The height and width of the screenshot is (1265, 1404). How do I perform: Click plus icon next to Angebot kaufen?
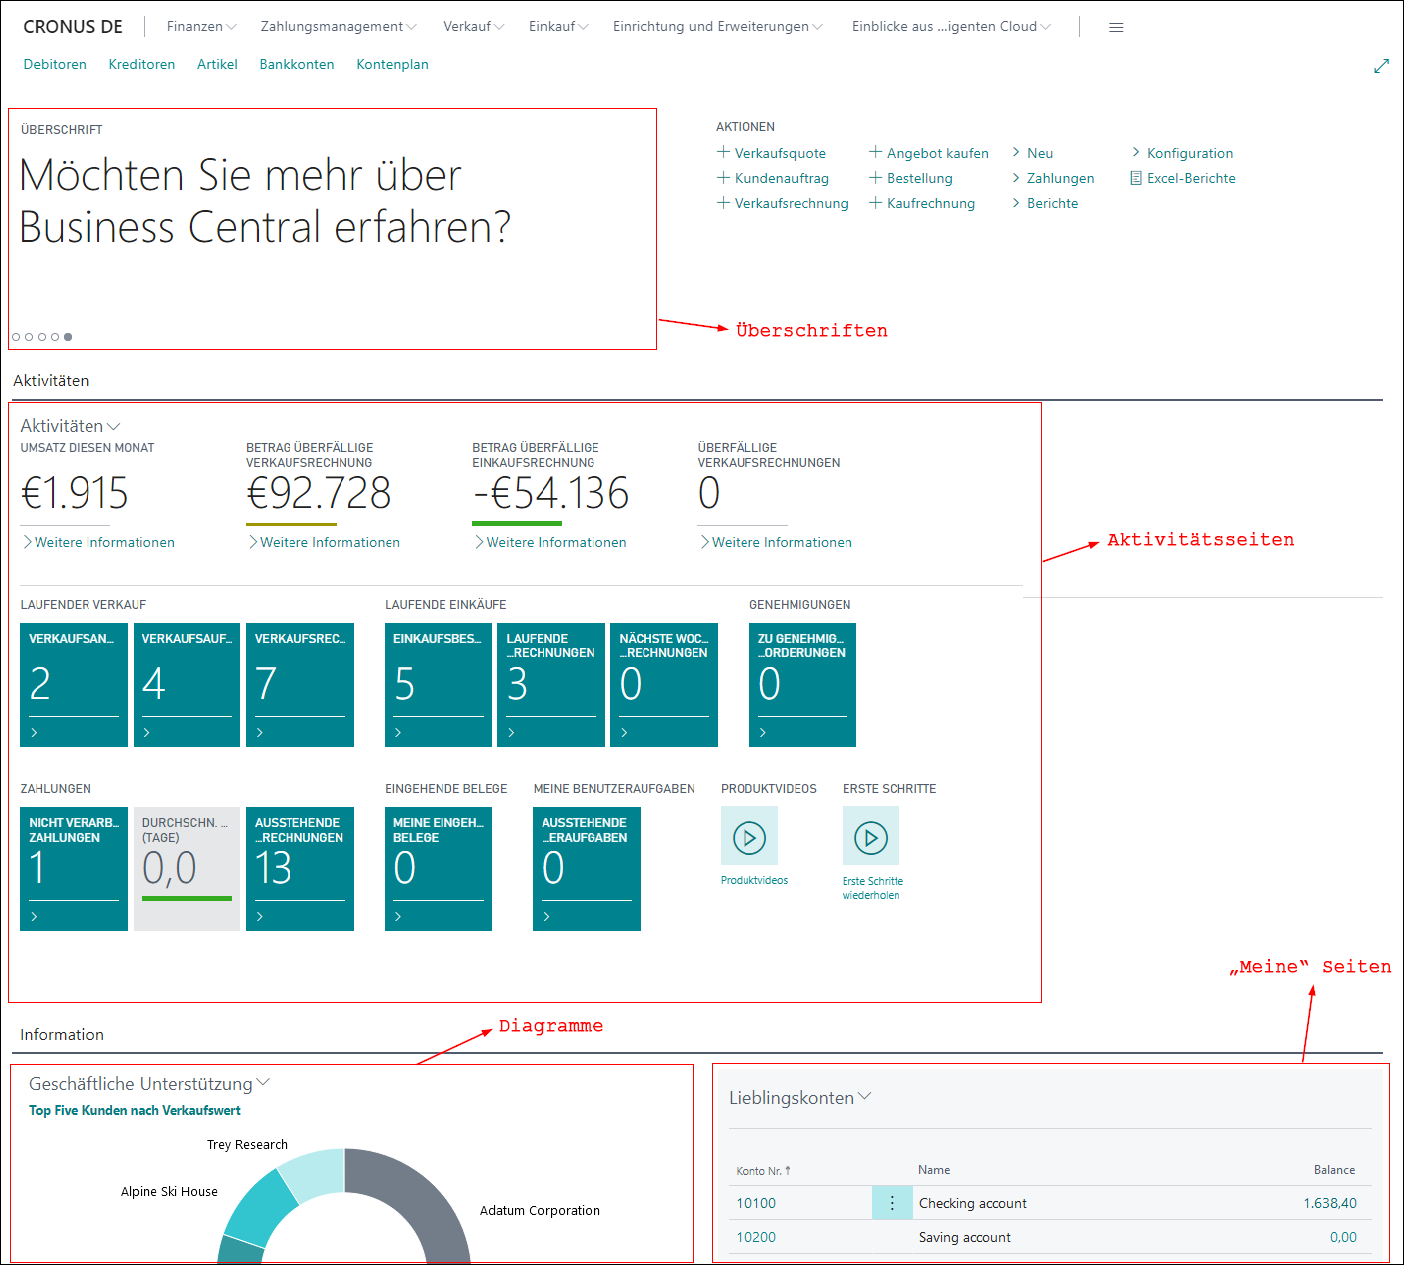tap(875, 152)
